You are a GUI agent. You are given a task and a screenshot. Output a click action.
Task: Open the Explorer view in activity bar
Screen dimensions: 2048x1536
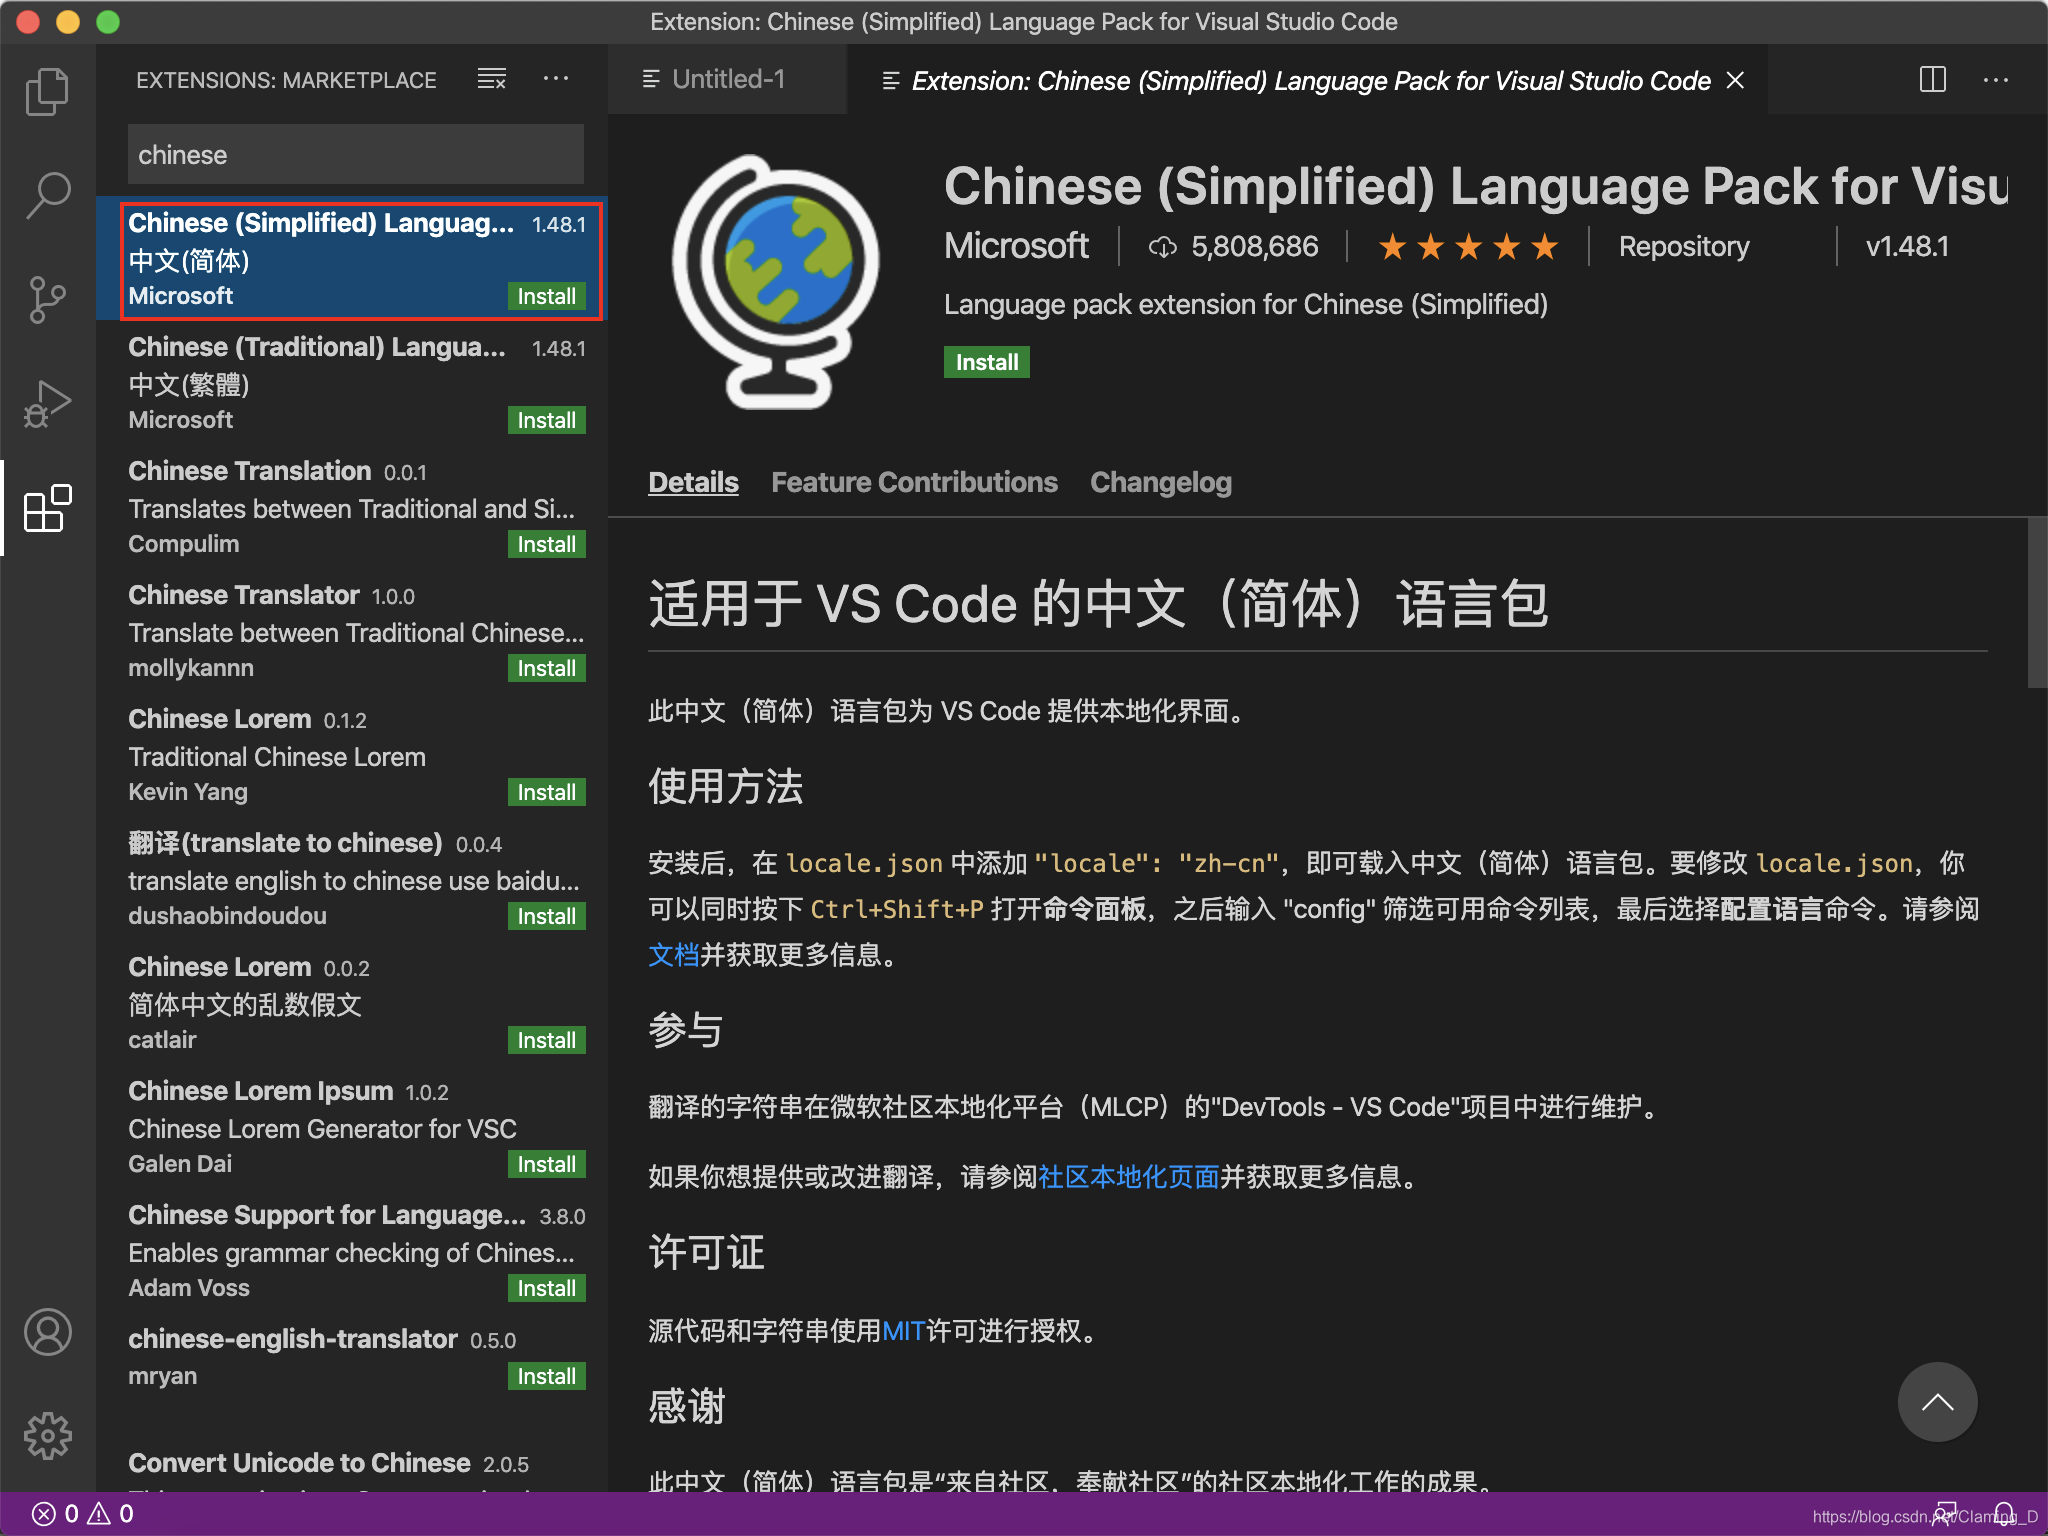click(x=47, y=91)
